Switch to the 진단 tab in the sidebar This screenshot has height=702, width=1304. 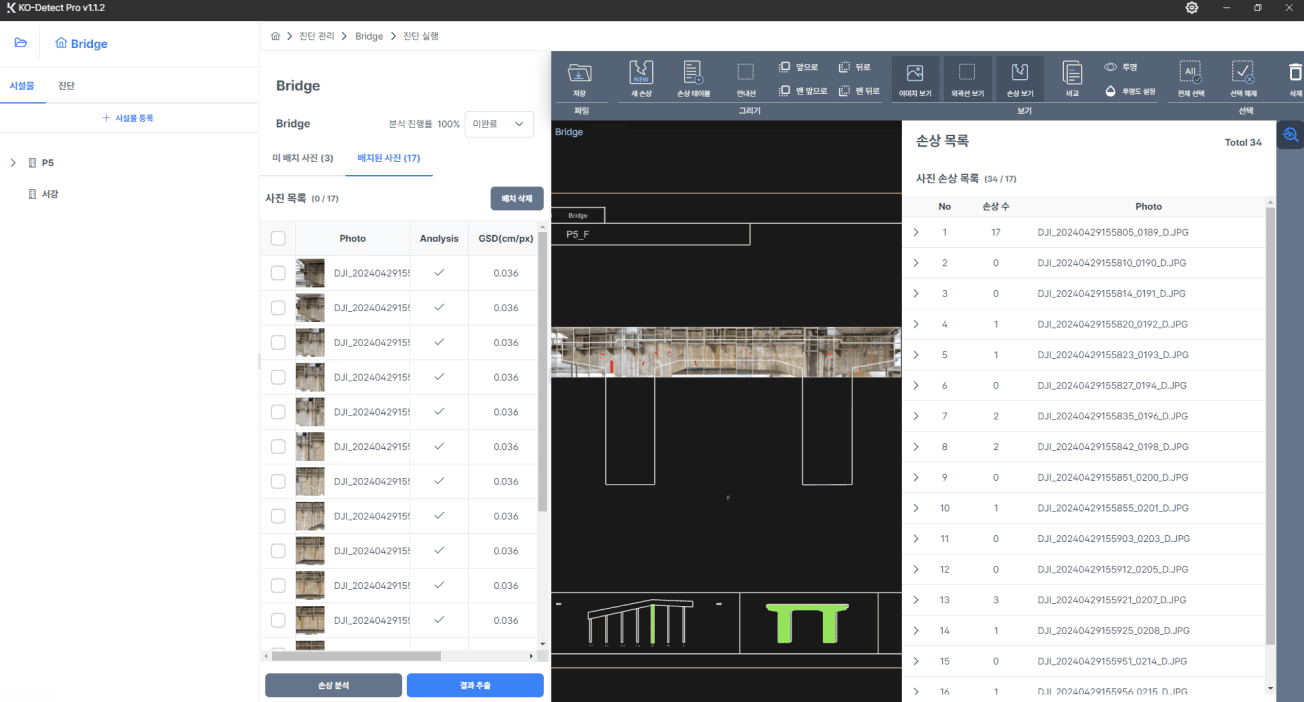[66, 86]
